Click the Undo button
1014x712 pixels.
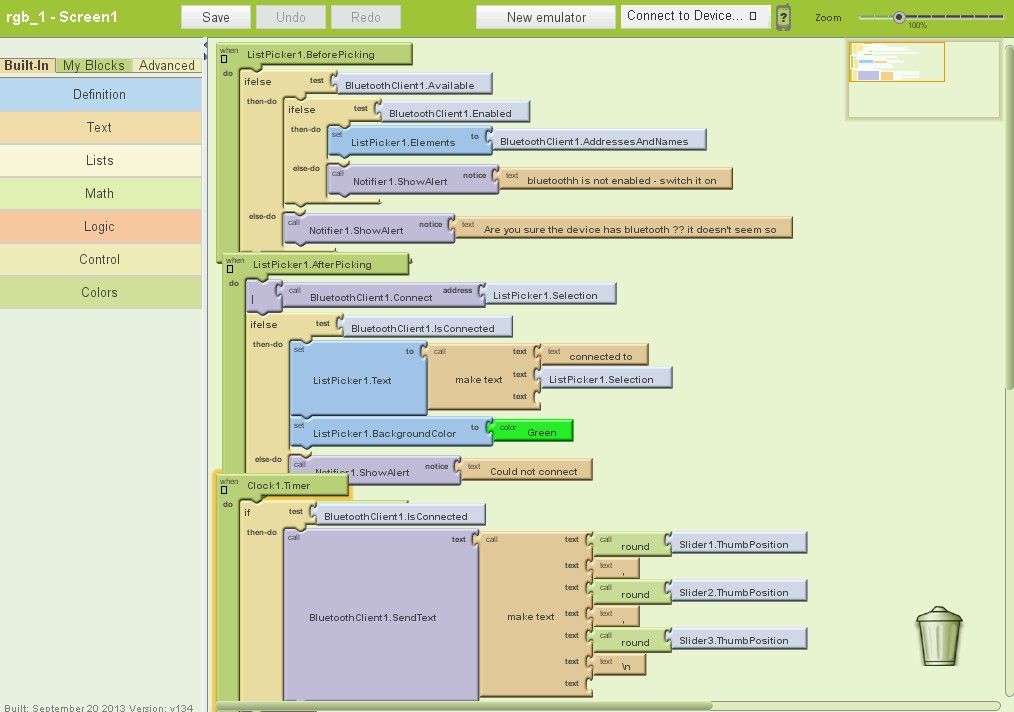point(290,16)
